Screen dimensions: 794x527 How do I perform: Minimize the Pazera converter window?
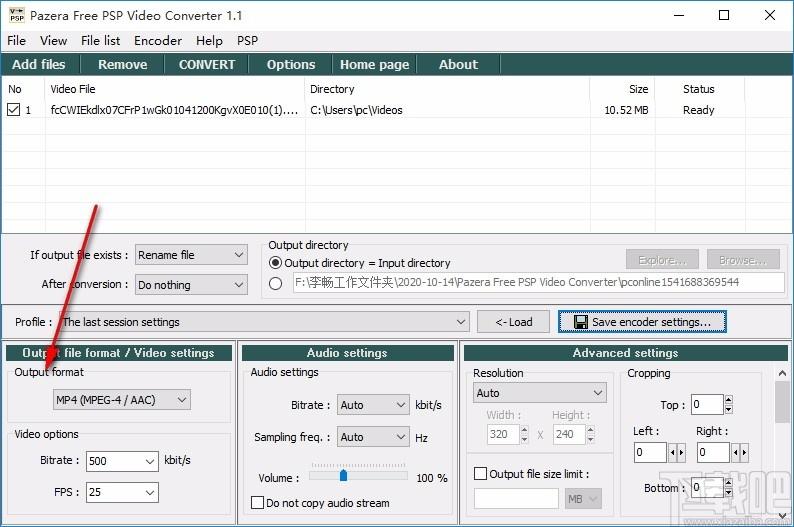pyautogui.click(x=679, y=15)
